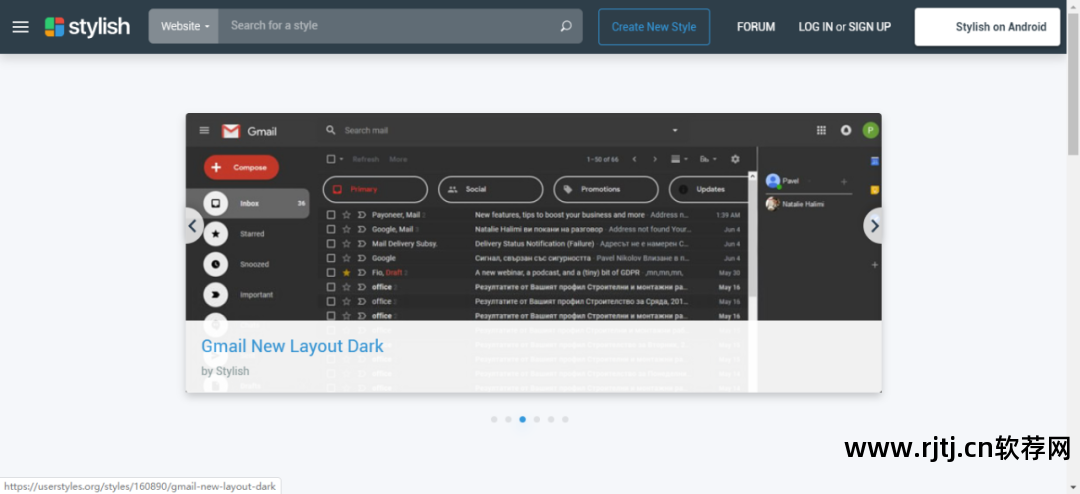Screen dimensions: 1080x494
Task: Select the second carousel indicator dot
Action: [x=508, y=419]
